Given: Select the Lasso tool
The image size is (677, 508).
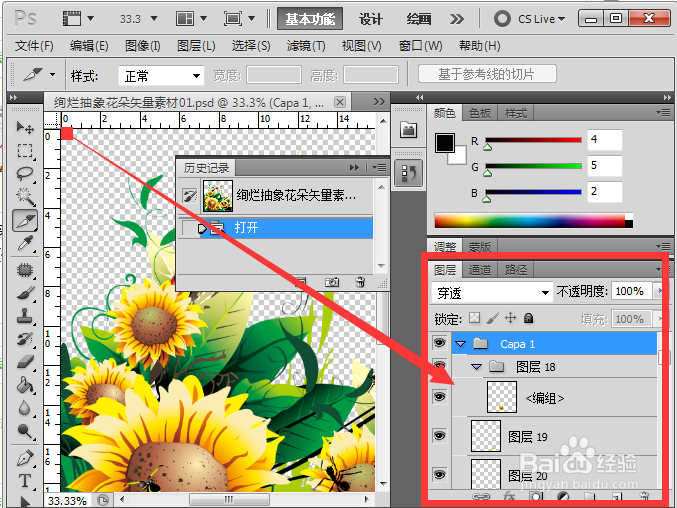Looking at the screenshot, I should [x=25, y=174].
